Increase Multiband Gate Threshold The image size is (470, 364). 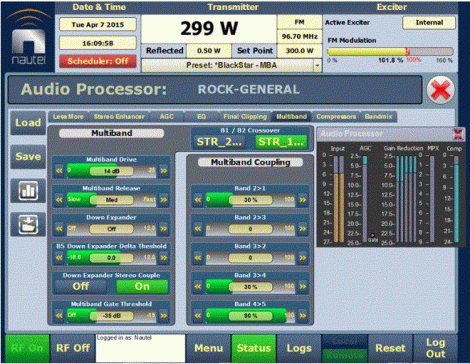click(x=164, y=315)
